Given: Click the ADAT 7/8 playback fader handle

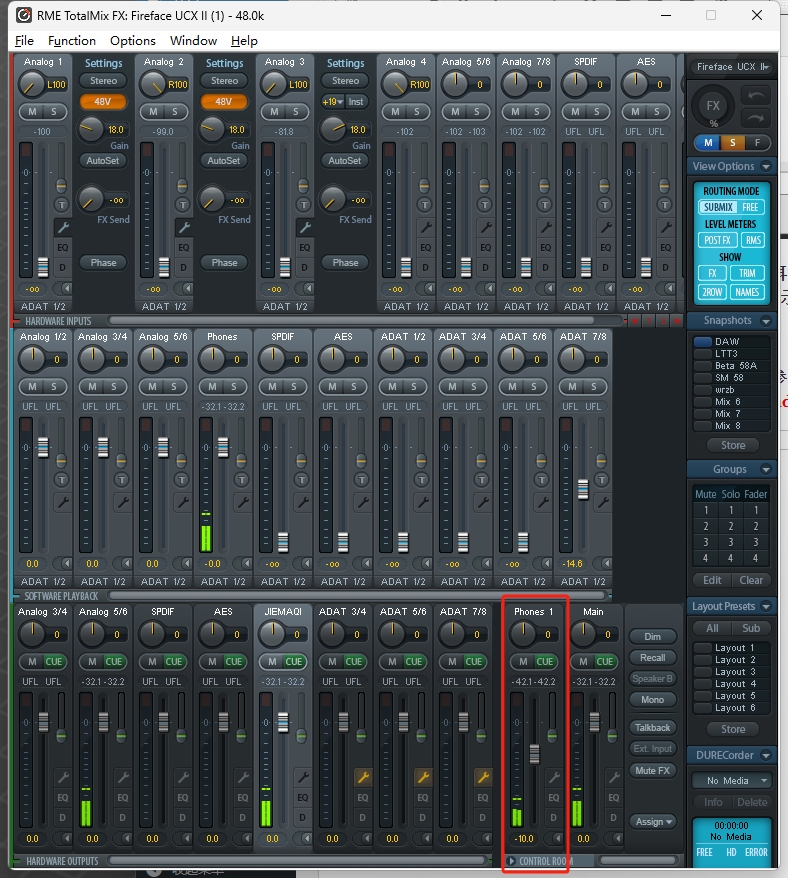Looking at the screenshot, I should (583, 489).
